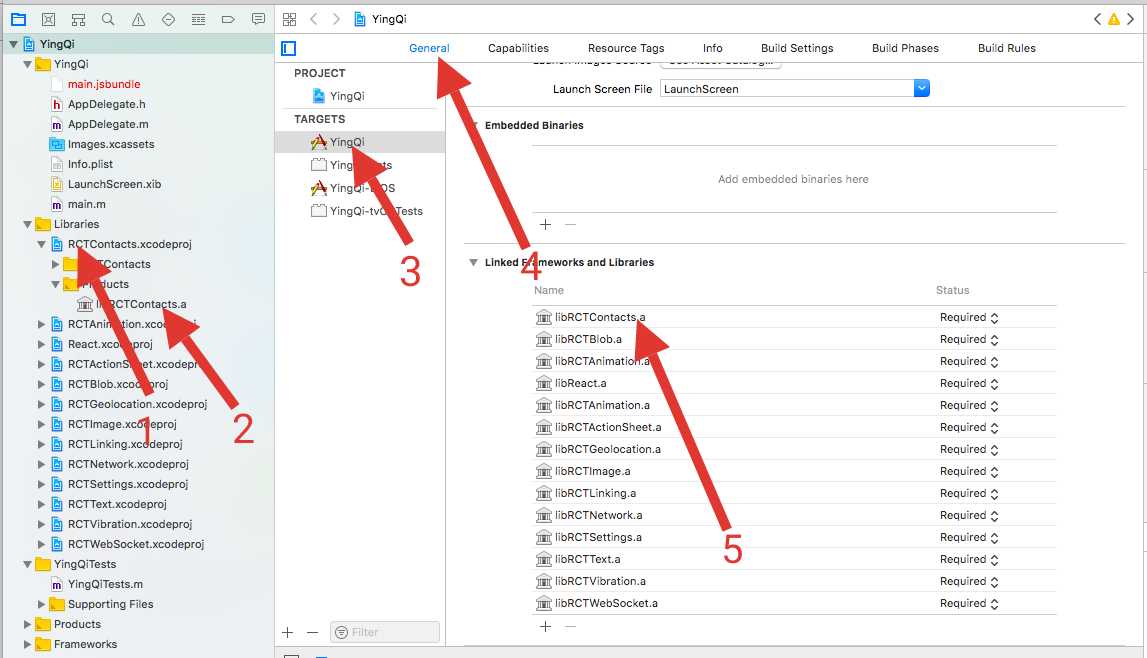Go back with the left chevron

(x=313, y=19)
